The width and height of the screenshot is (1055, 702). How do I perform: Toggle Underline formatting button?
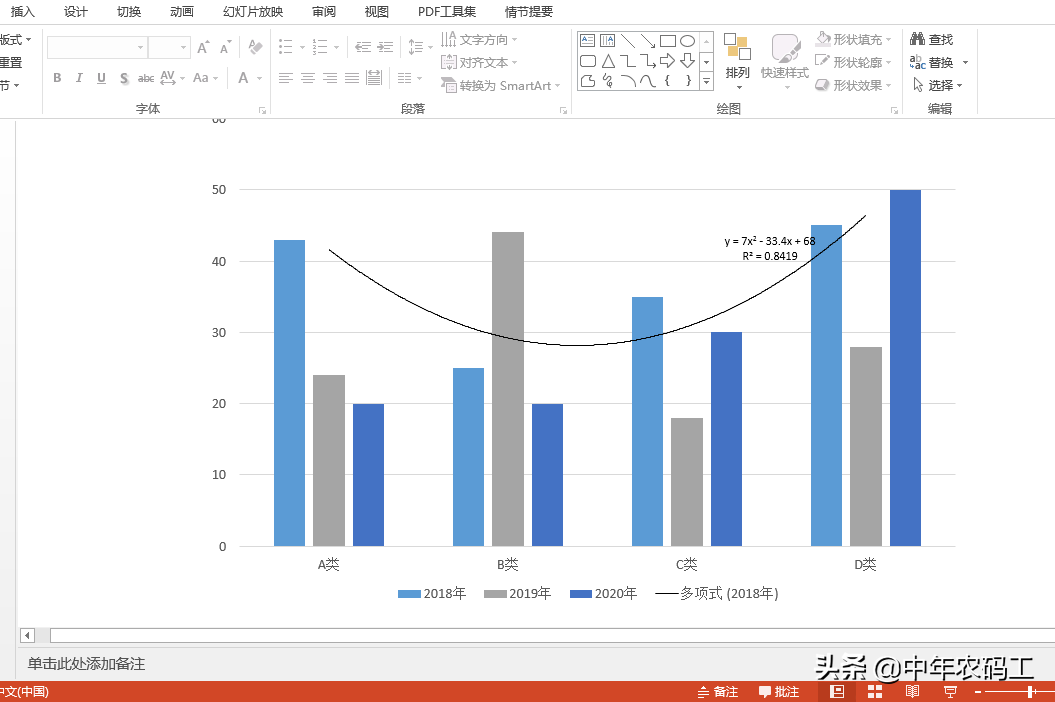[x=102, y=78]
